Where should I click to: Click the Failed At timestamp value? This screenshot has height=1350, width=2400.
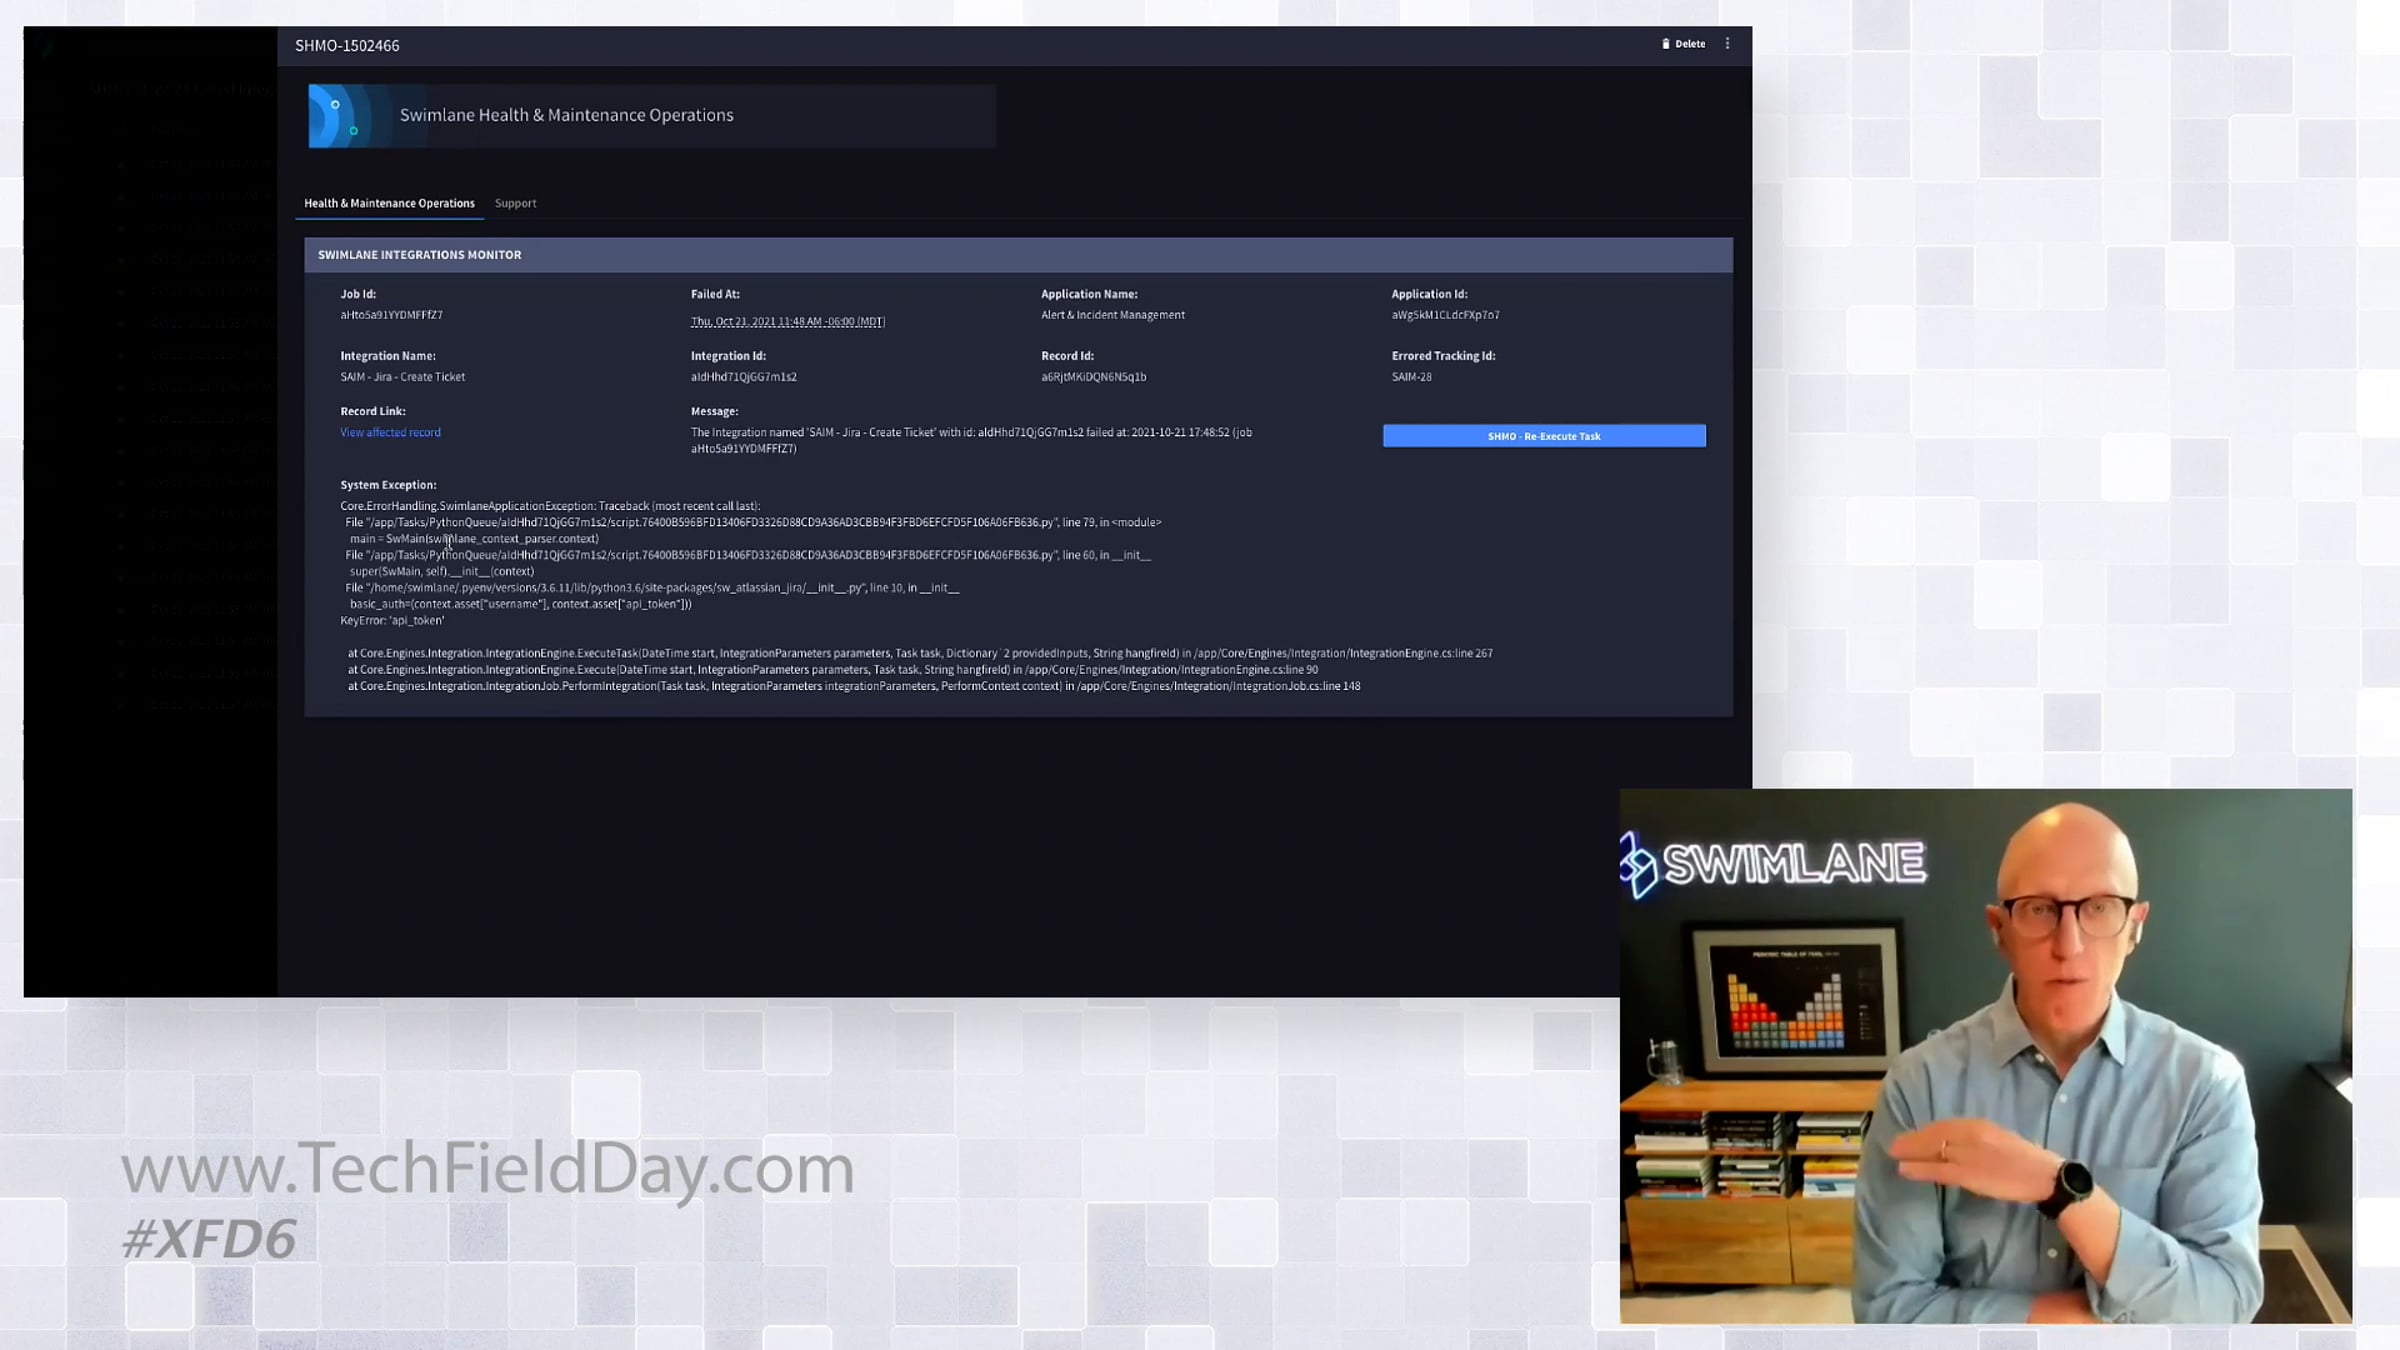787,321
